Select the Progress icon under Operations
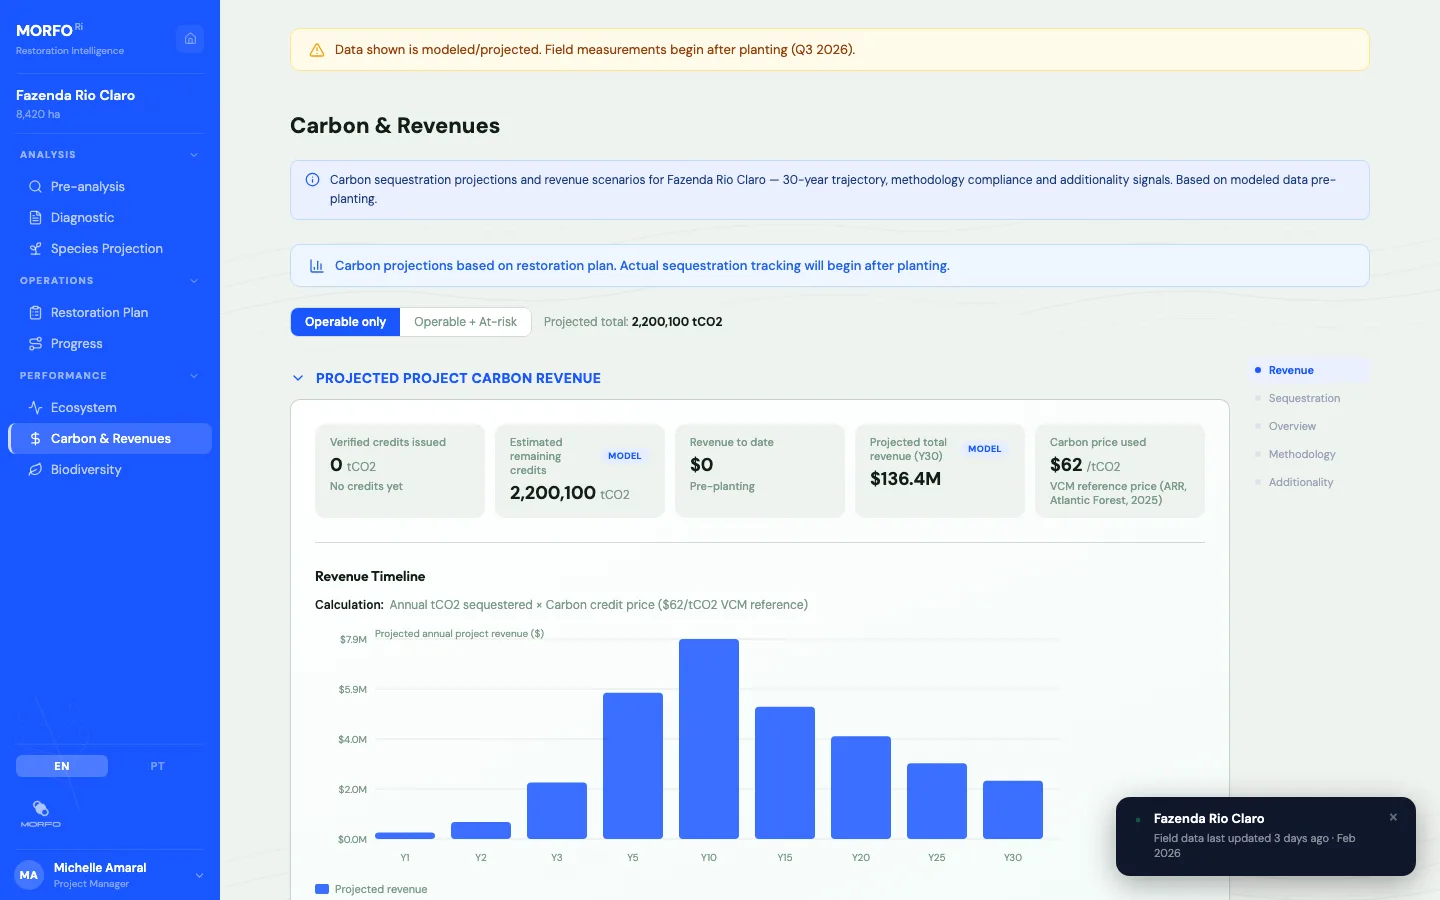The height and width of the screenshot is (900, 1440). pos(34,343)
